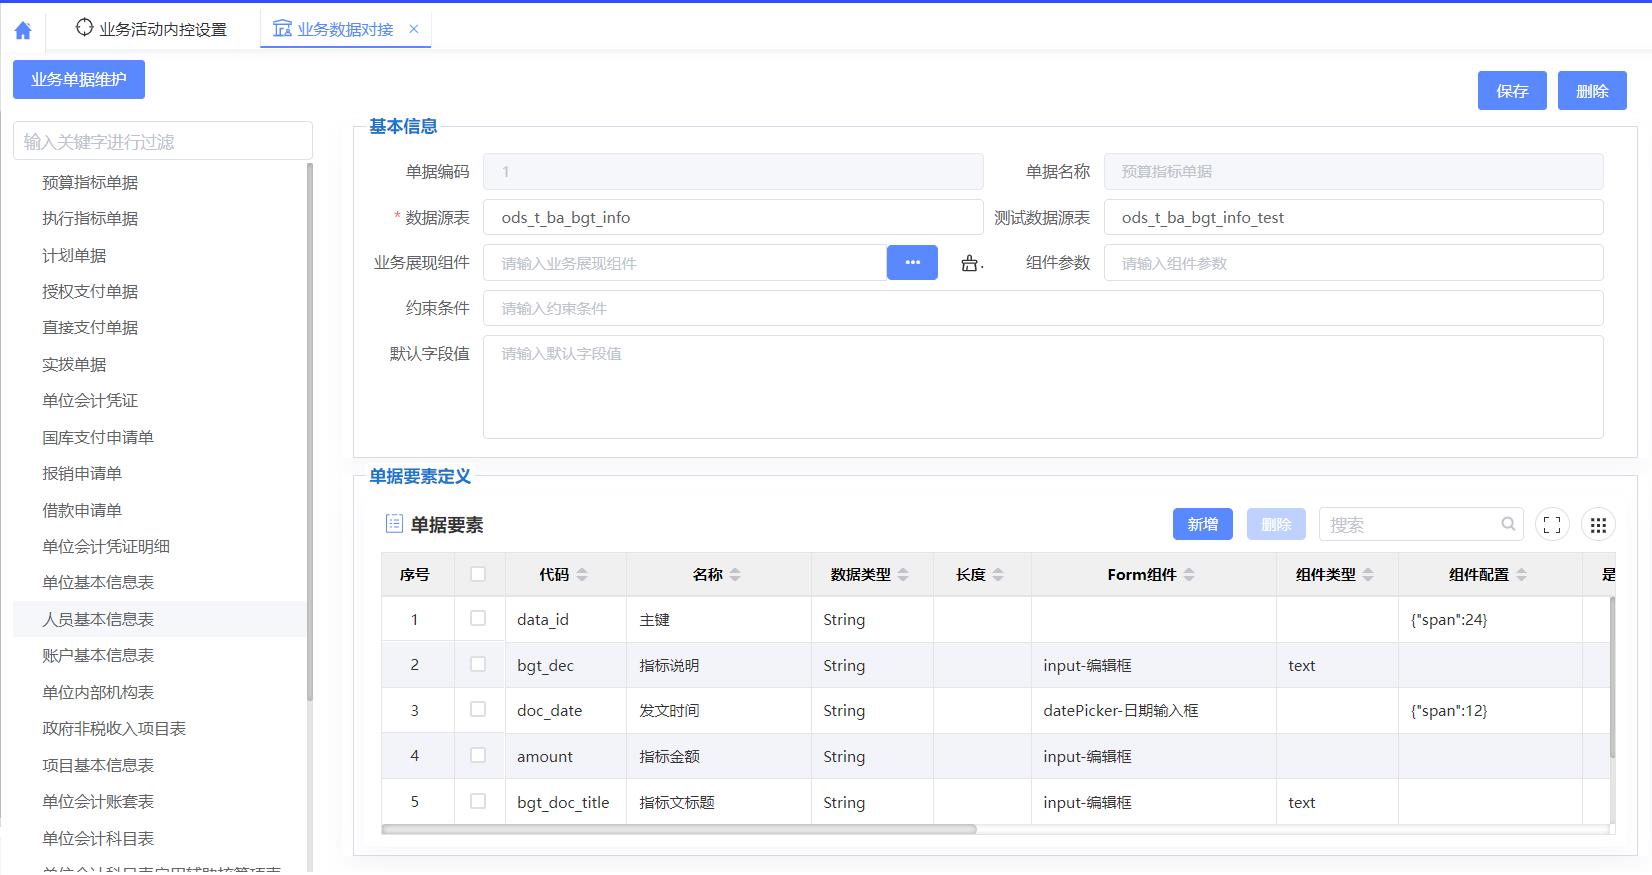Screen dimensions: 1652x875
Task: Open column settings grid icon
Action: coord(1598,525)
